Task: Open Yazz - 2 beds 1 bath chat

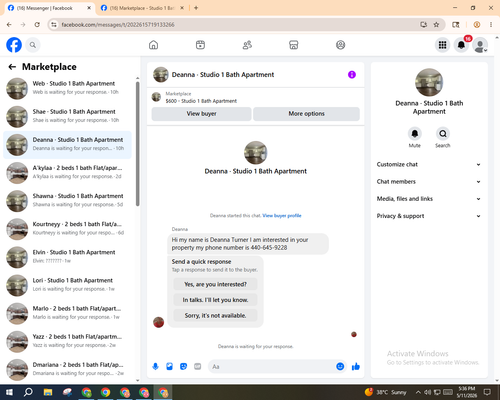Action: (68, 342)
